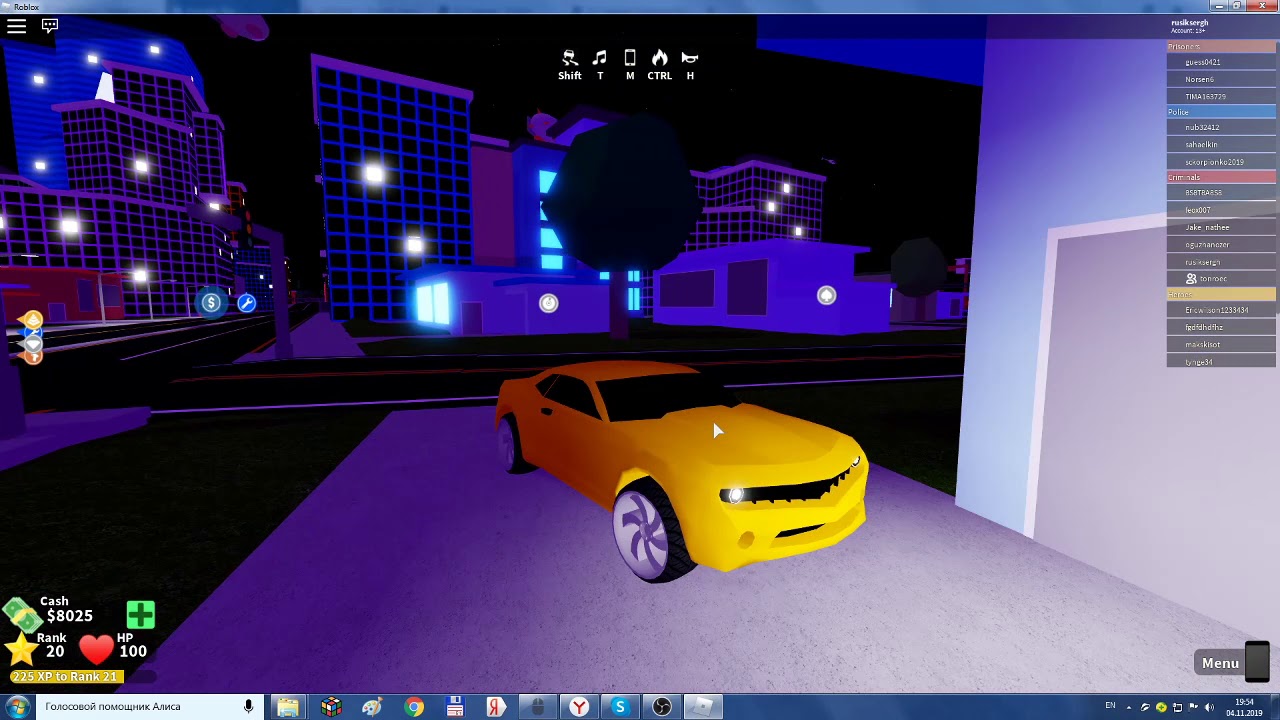Open Google Chrome from the taskbar
The width and height of the screenshot is (1280, 720).
pyautogui.click(x=414, y=707)
